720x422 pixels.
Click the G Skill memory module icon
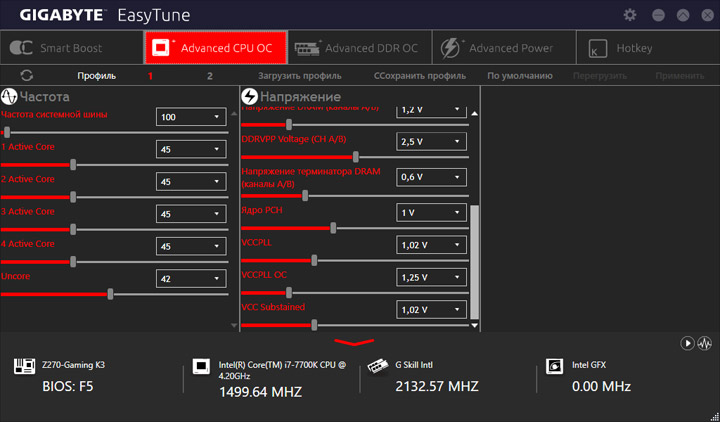378,366
